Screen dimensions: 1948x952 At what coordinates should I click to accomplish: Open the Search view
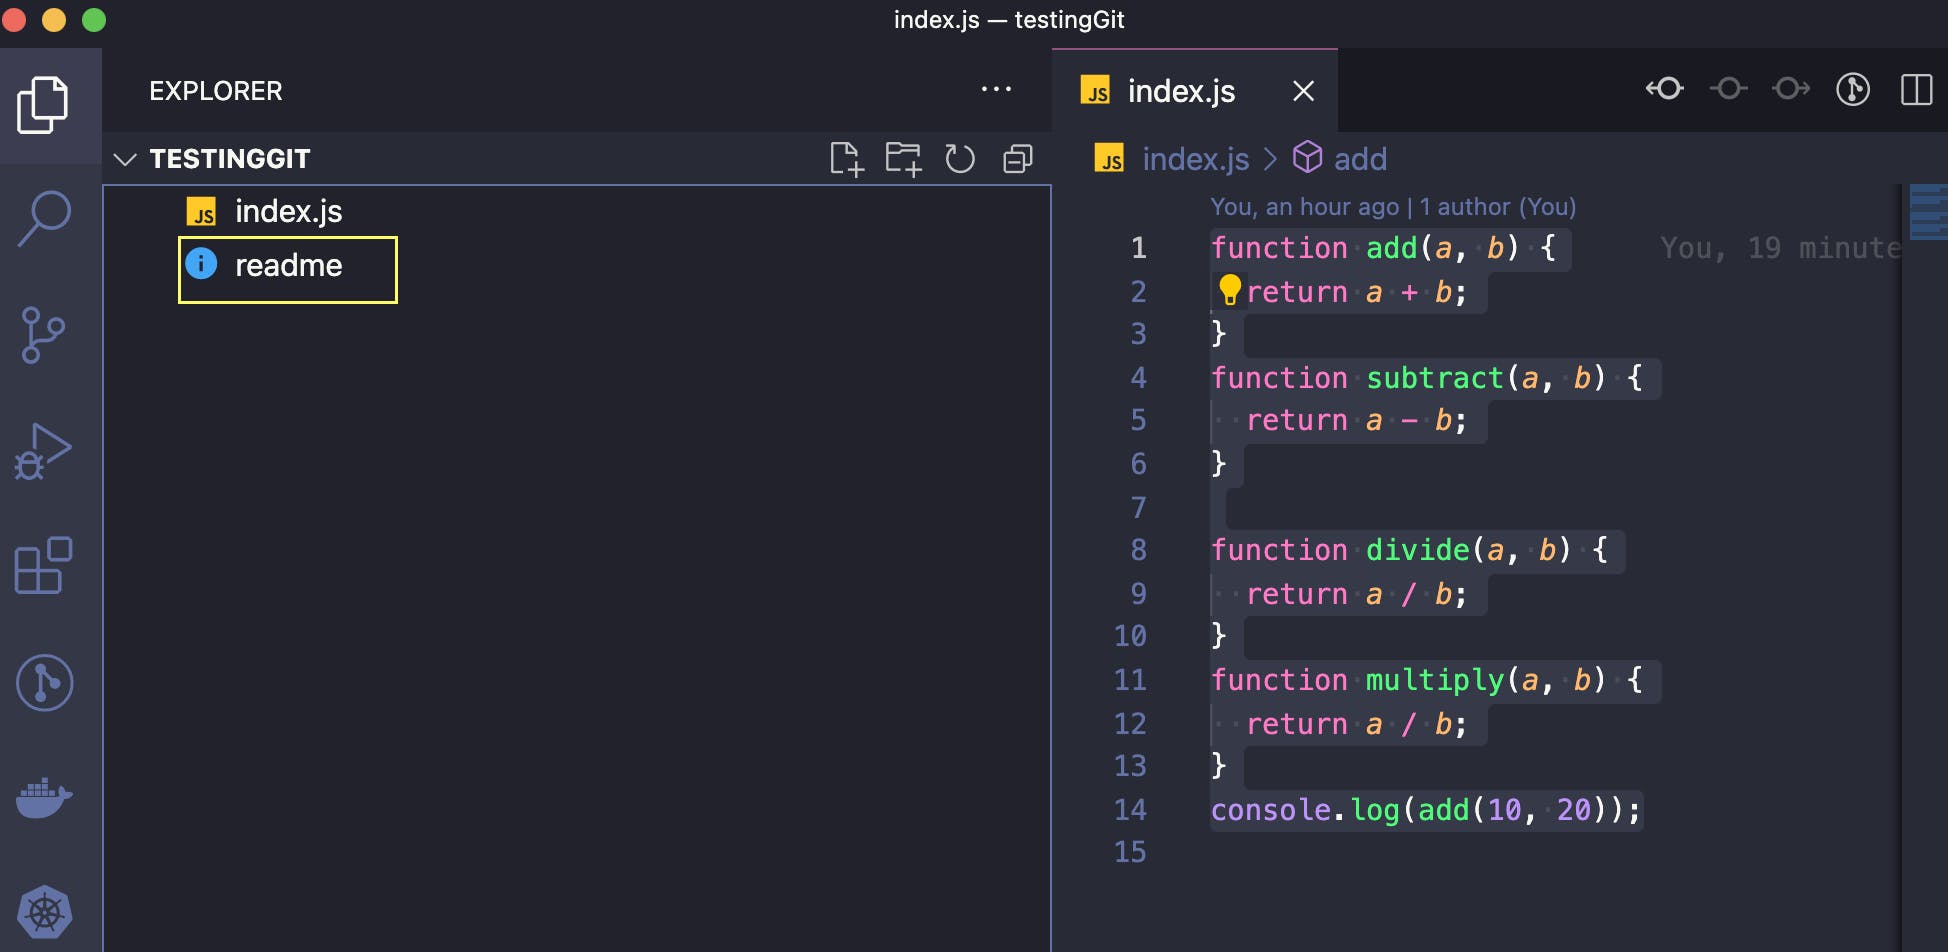tap(44, 218)
